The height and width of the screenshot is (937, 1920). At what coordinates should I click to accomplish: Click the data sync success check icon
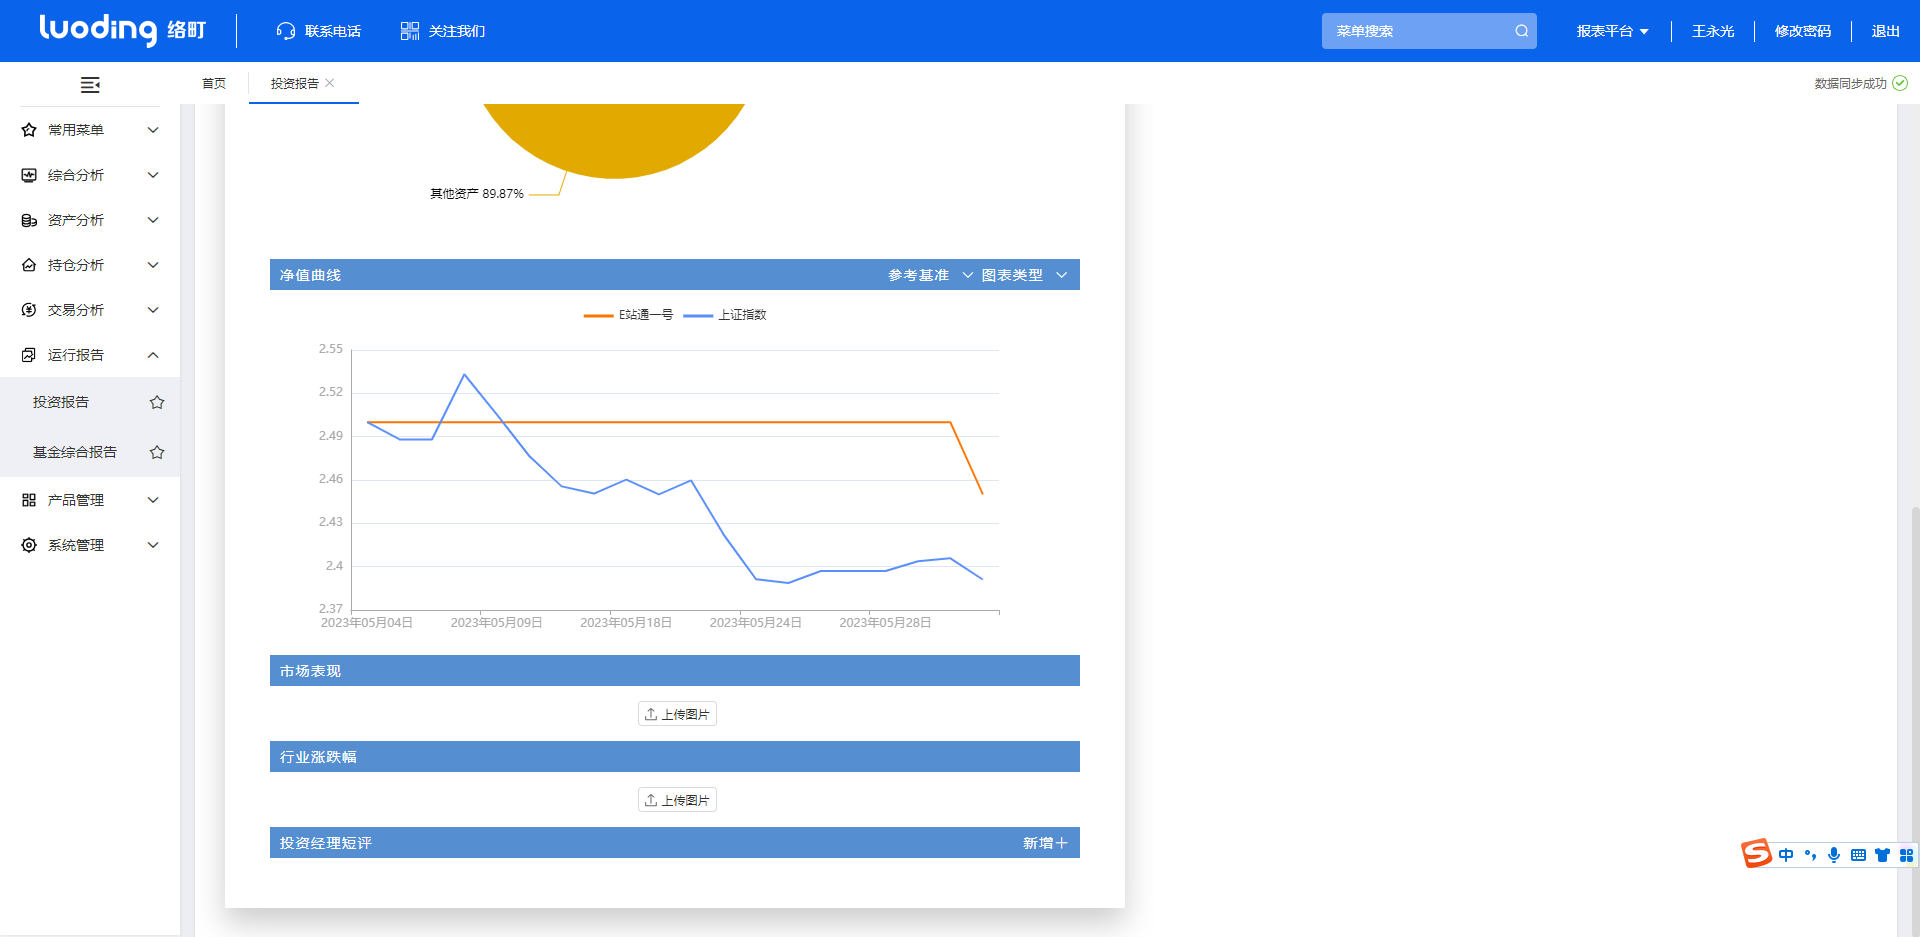click(x=1900, y=83)
